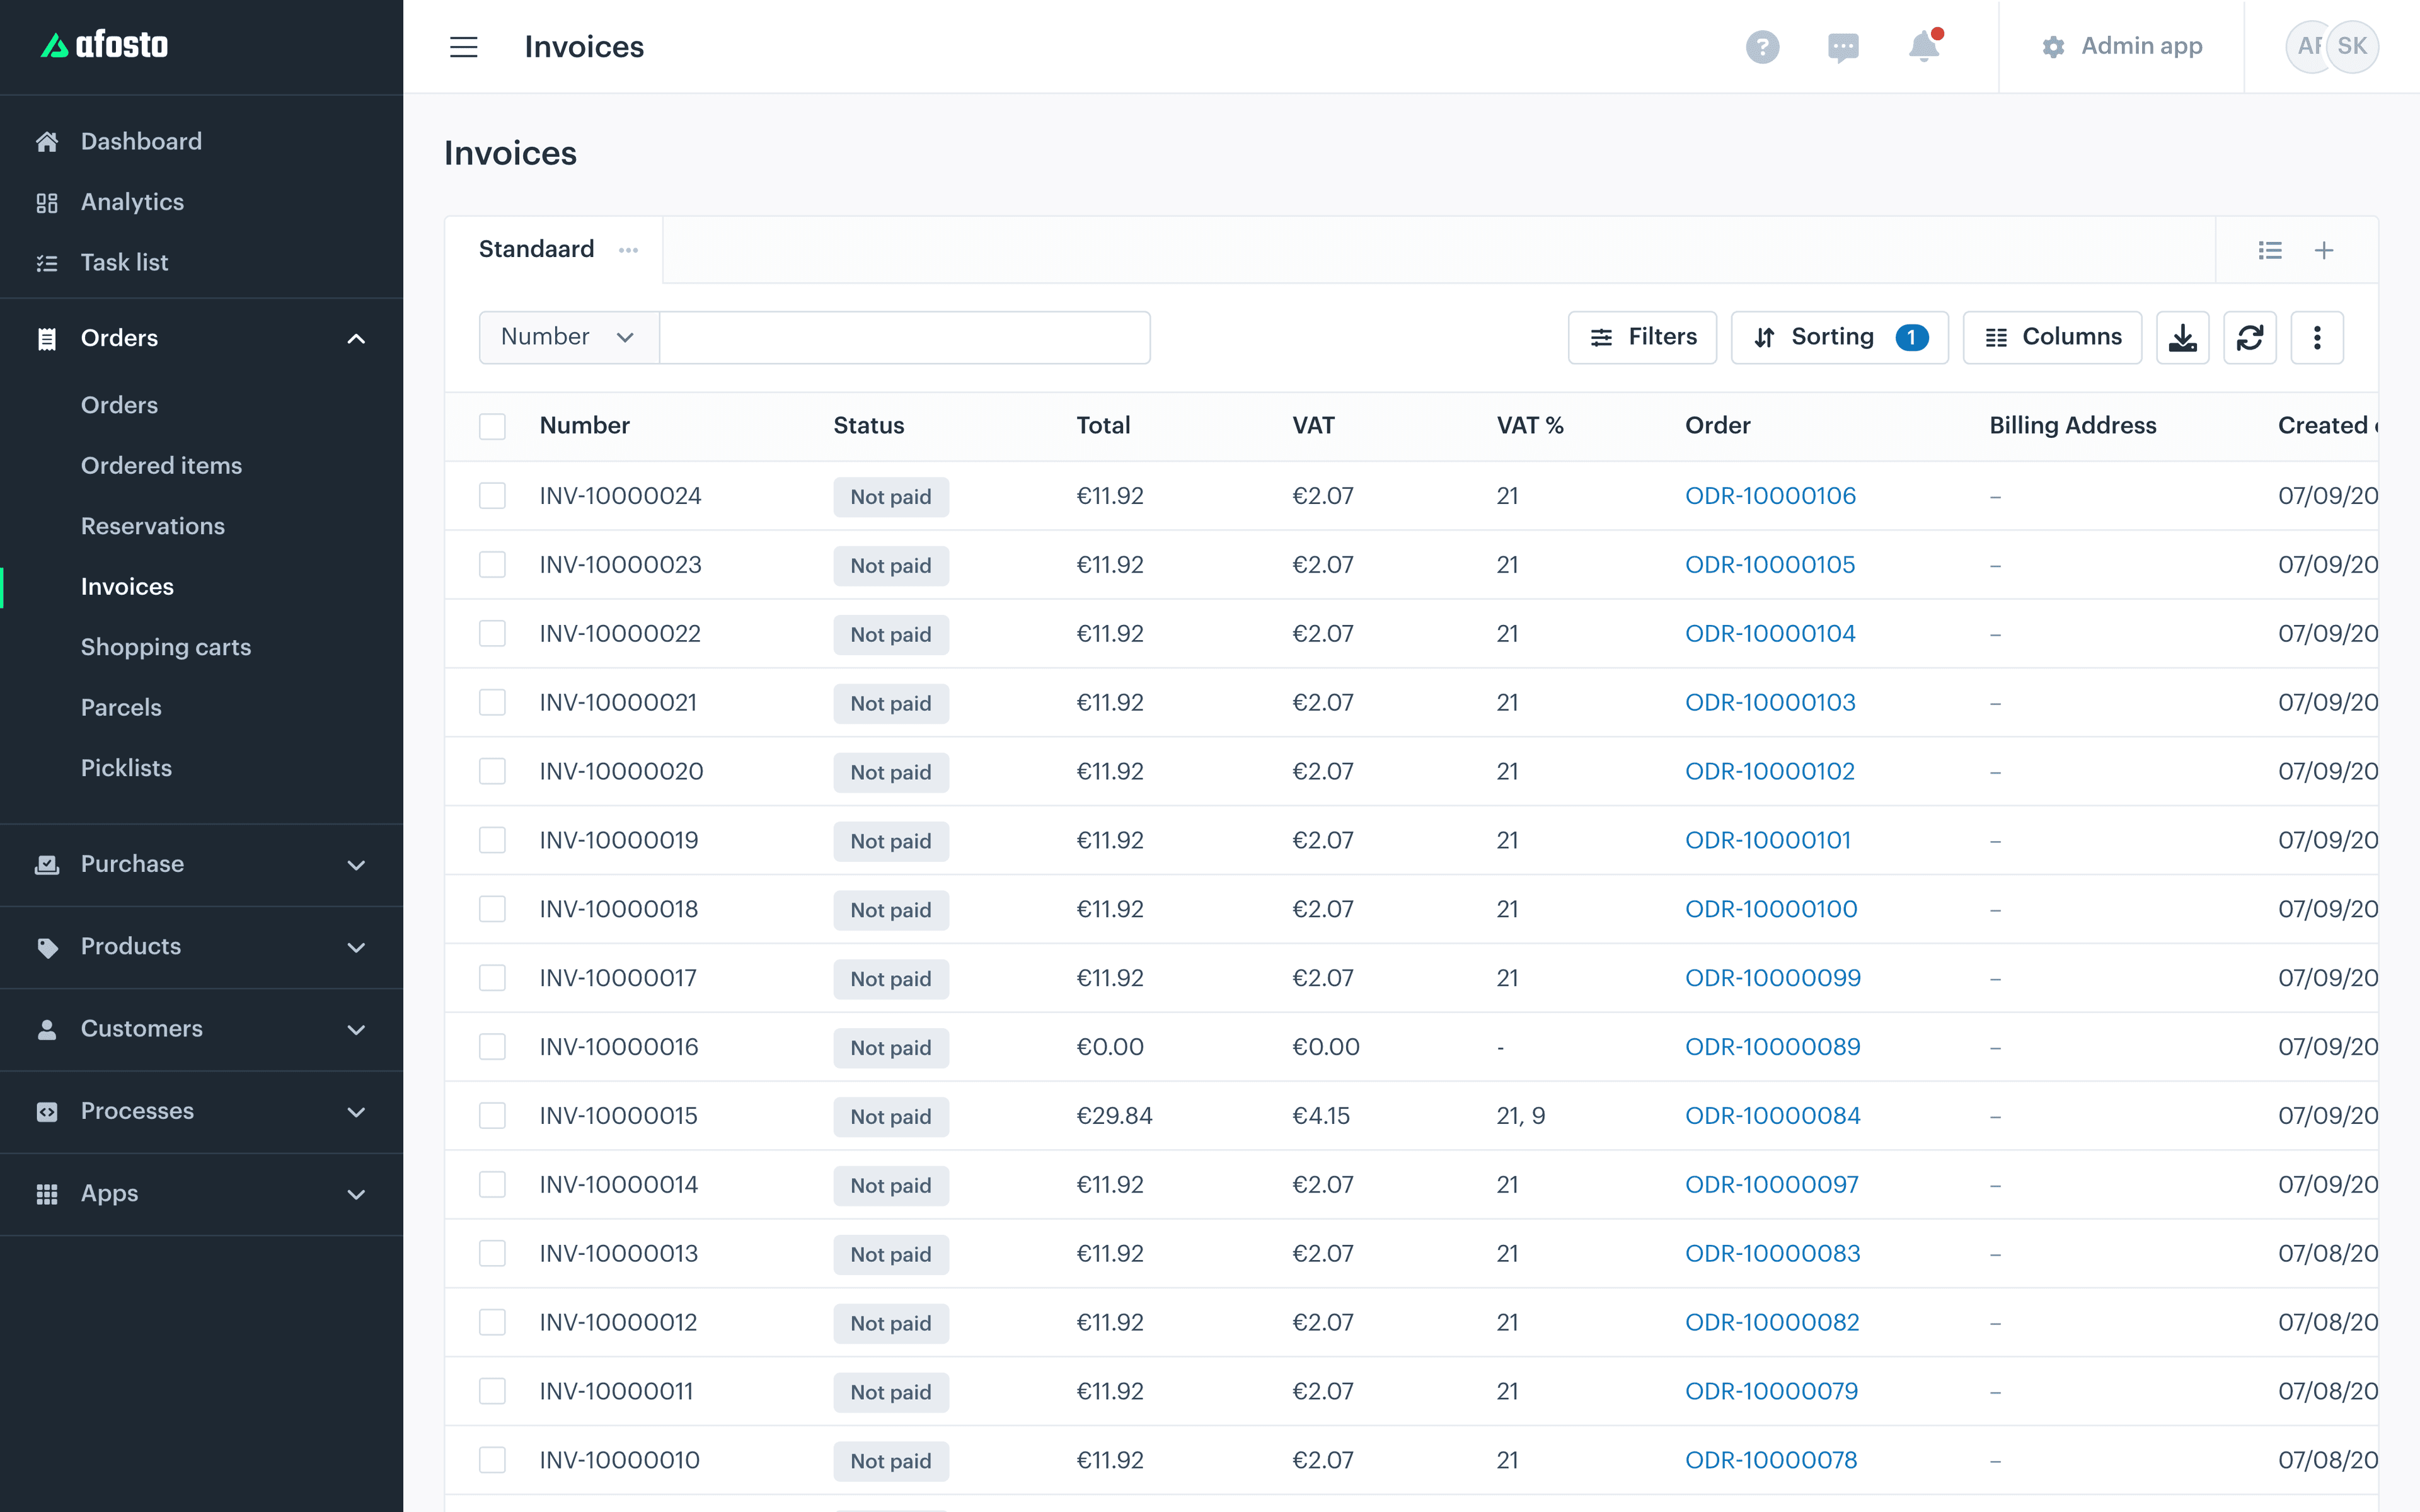The width and height of the screenshot is (2420, 1512).
Task: Open the view list icon beside the plus
Action: pyautogui.click(x=2270, y=250)
